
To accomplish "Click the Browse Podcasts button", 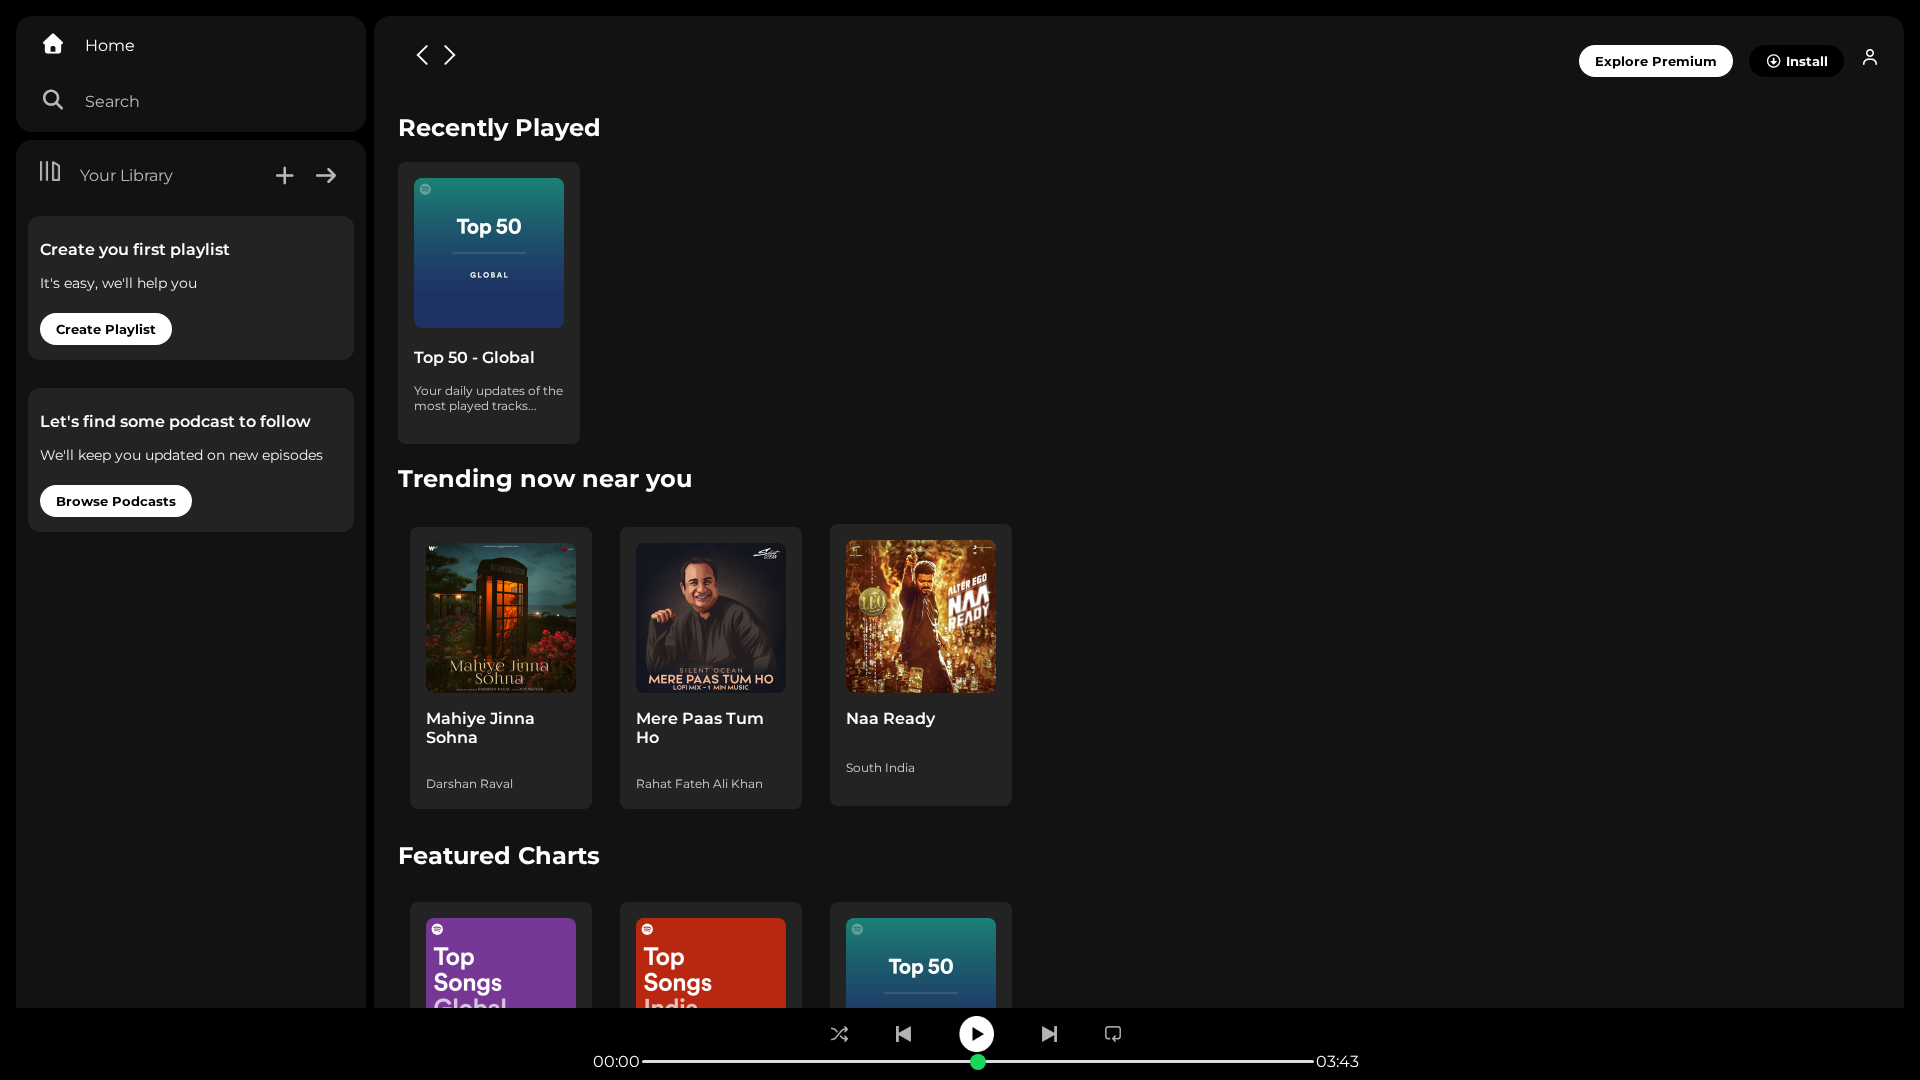I will 116,501.
